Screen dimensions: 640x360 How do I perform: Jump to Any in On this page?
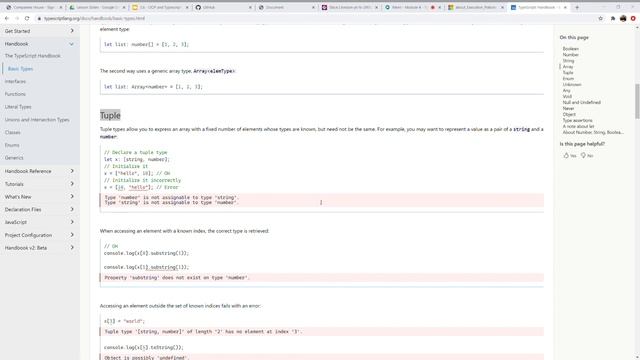coord(567,91)
